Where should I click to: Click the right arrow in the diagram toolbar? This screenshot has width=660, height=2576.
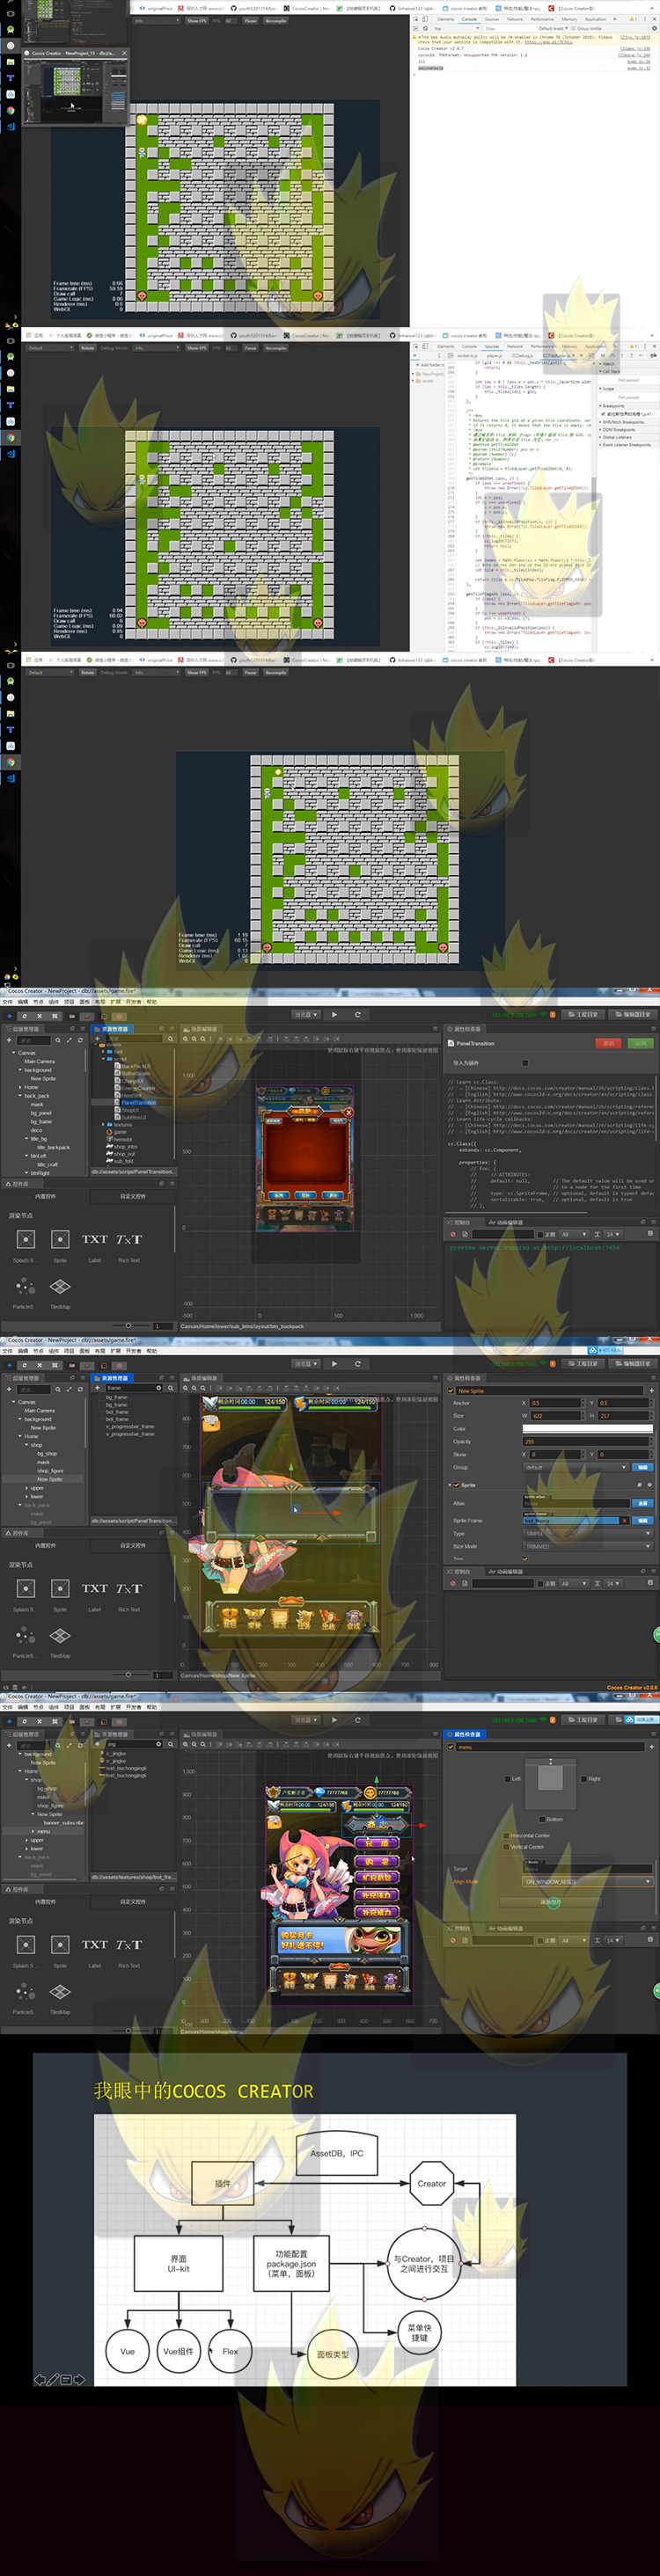click(79, 2379)
